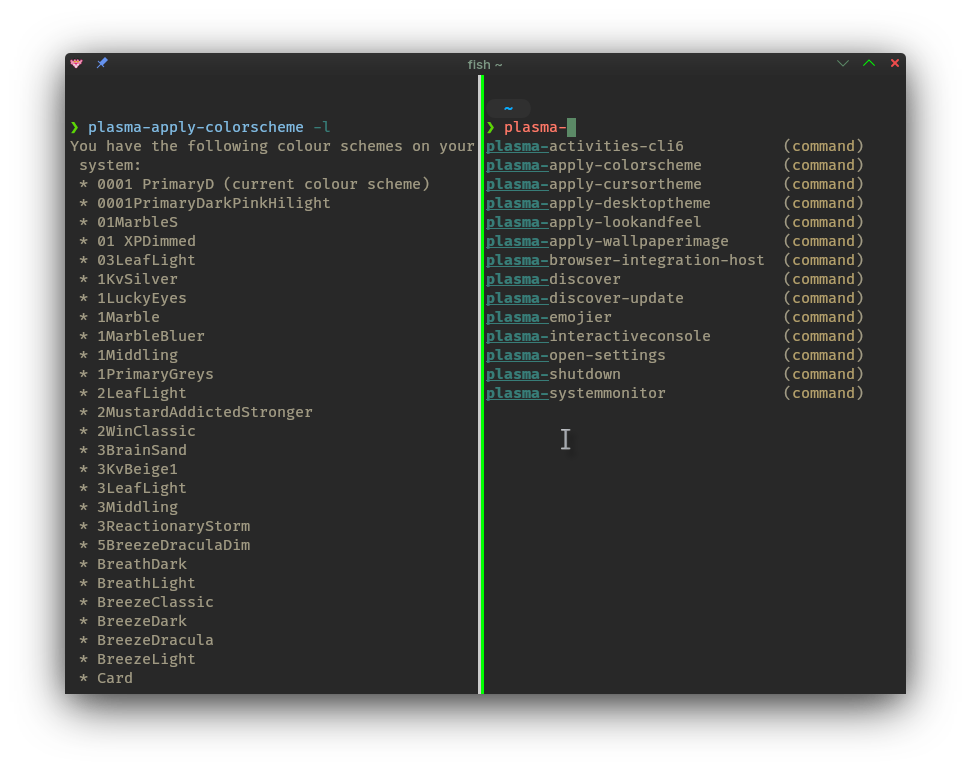This screenshot has width=971, height=771.
Task: Choose plasma-emojier from the completions list
Action: 549,317
